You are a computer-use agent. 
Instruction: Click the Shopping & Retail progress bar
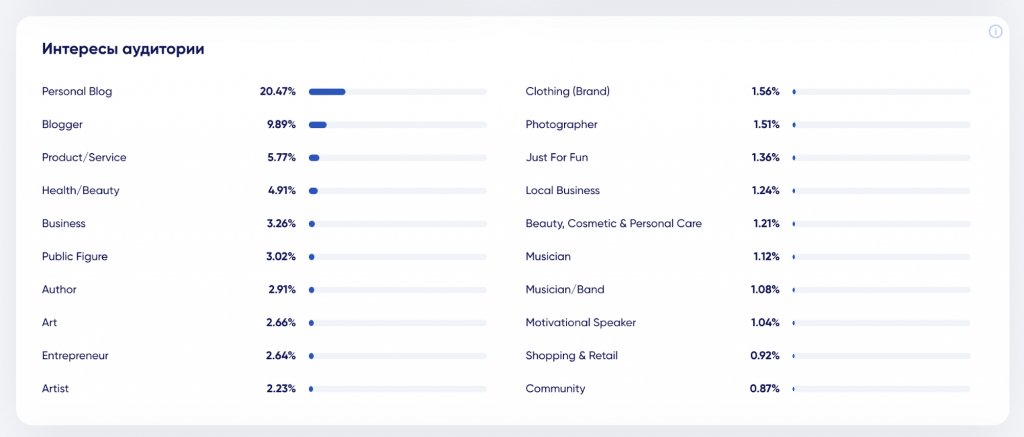coord(881,356)
